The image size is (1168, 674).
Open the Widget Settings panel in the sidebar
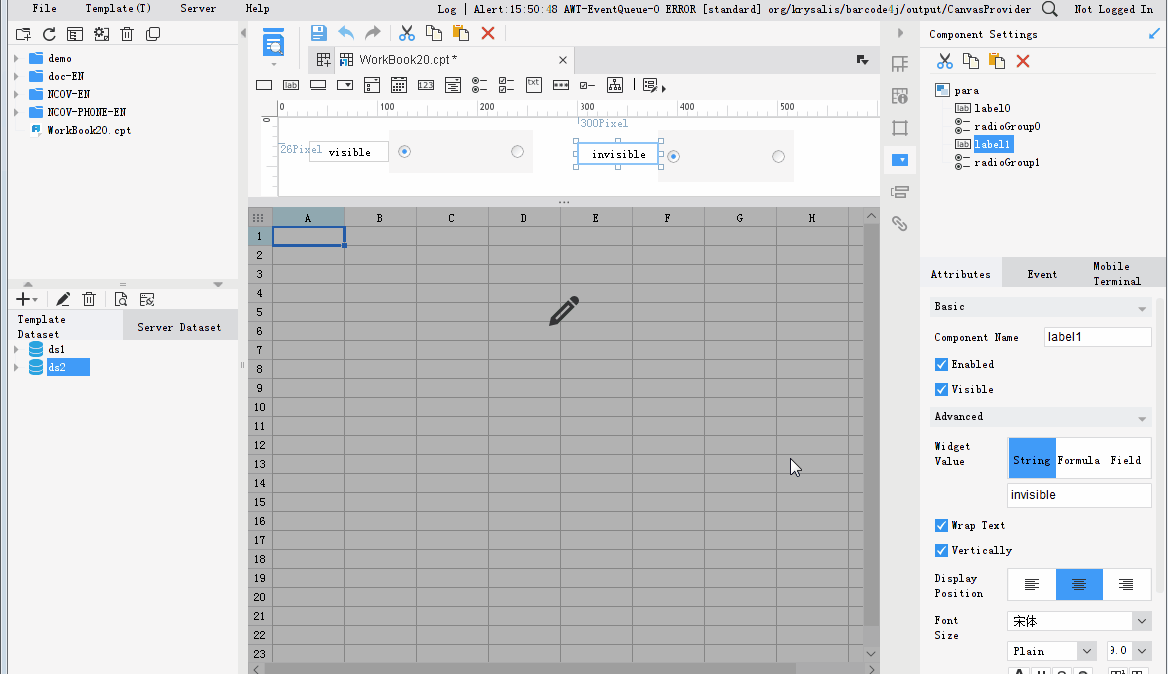pos(899,160)
